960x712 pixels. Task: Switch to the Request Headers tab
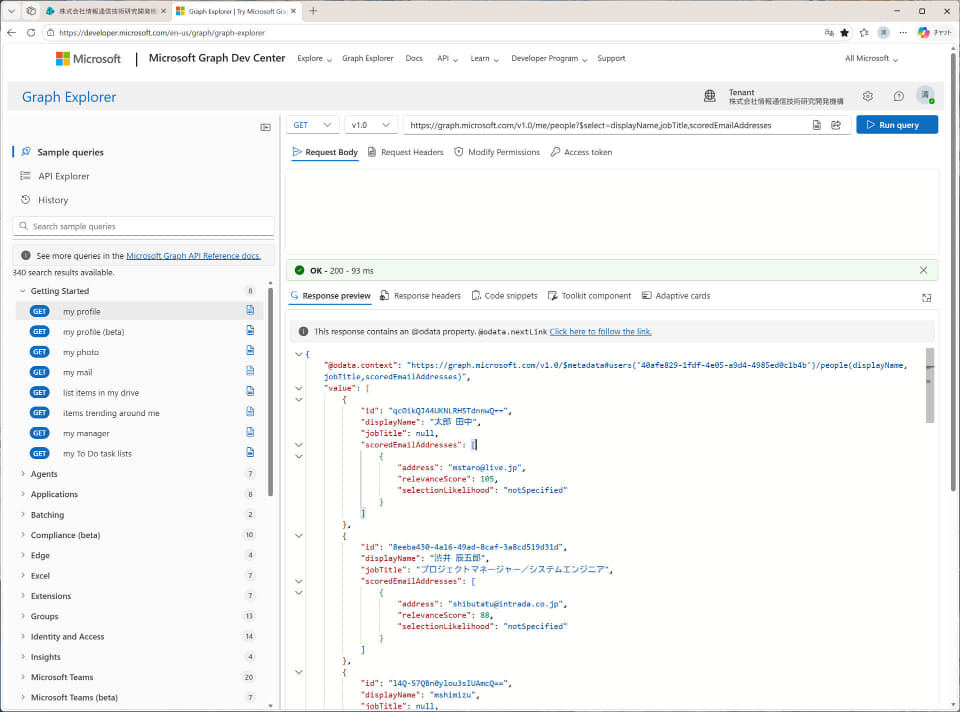[x=405, y=152]
